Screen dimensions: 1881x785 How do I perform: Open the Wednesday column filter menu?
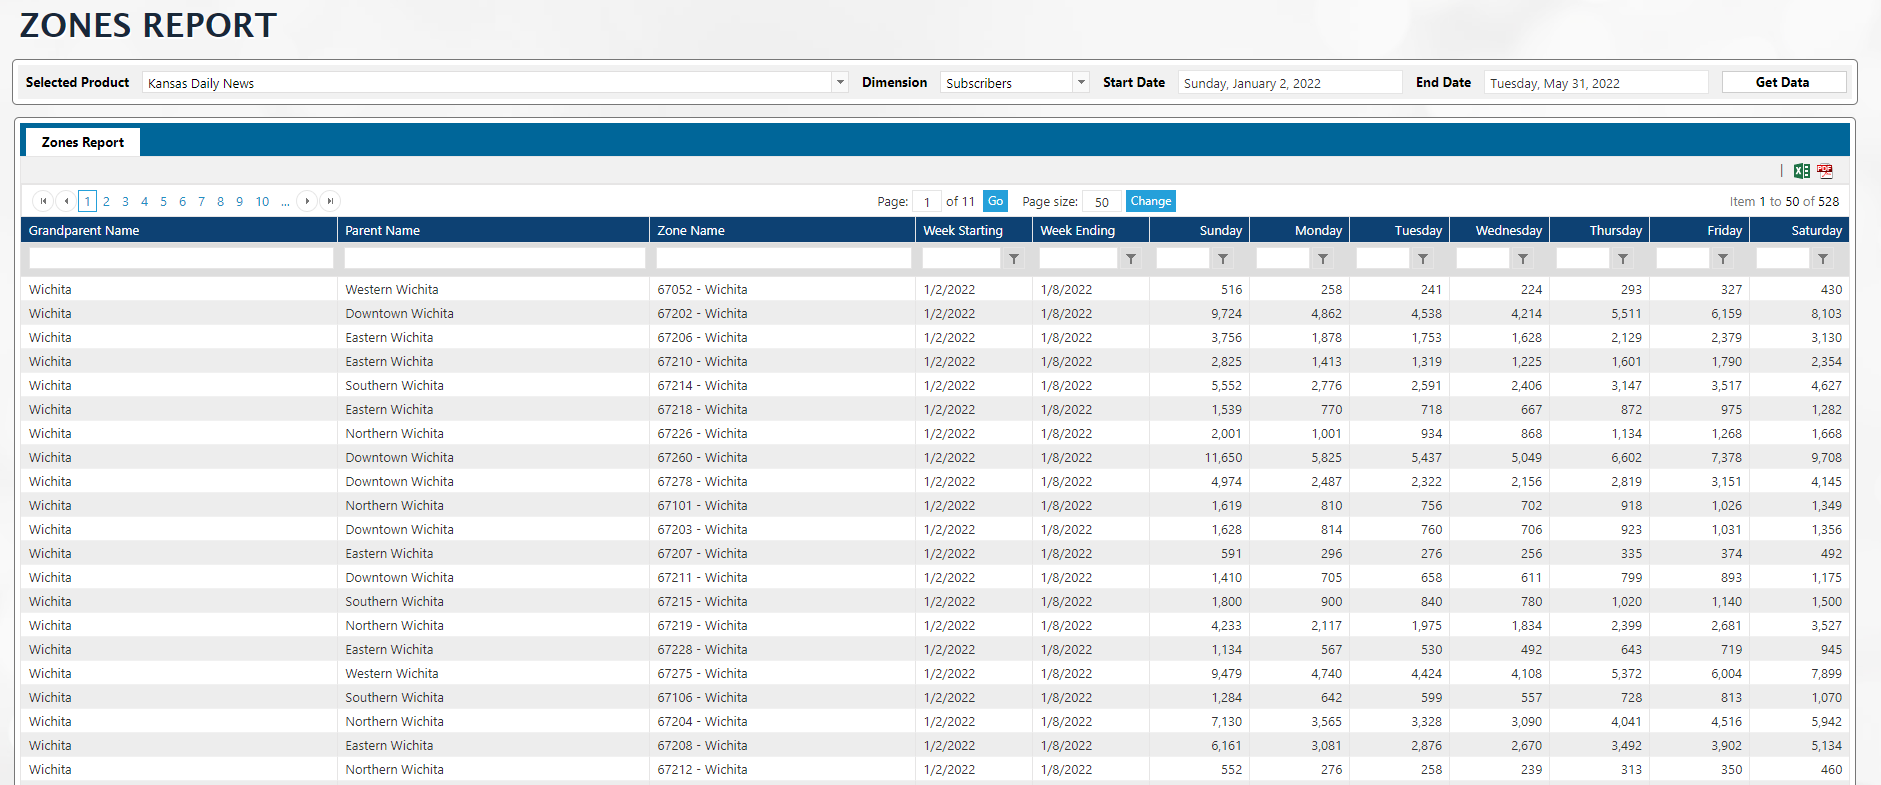(1523, 259)
